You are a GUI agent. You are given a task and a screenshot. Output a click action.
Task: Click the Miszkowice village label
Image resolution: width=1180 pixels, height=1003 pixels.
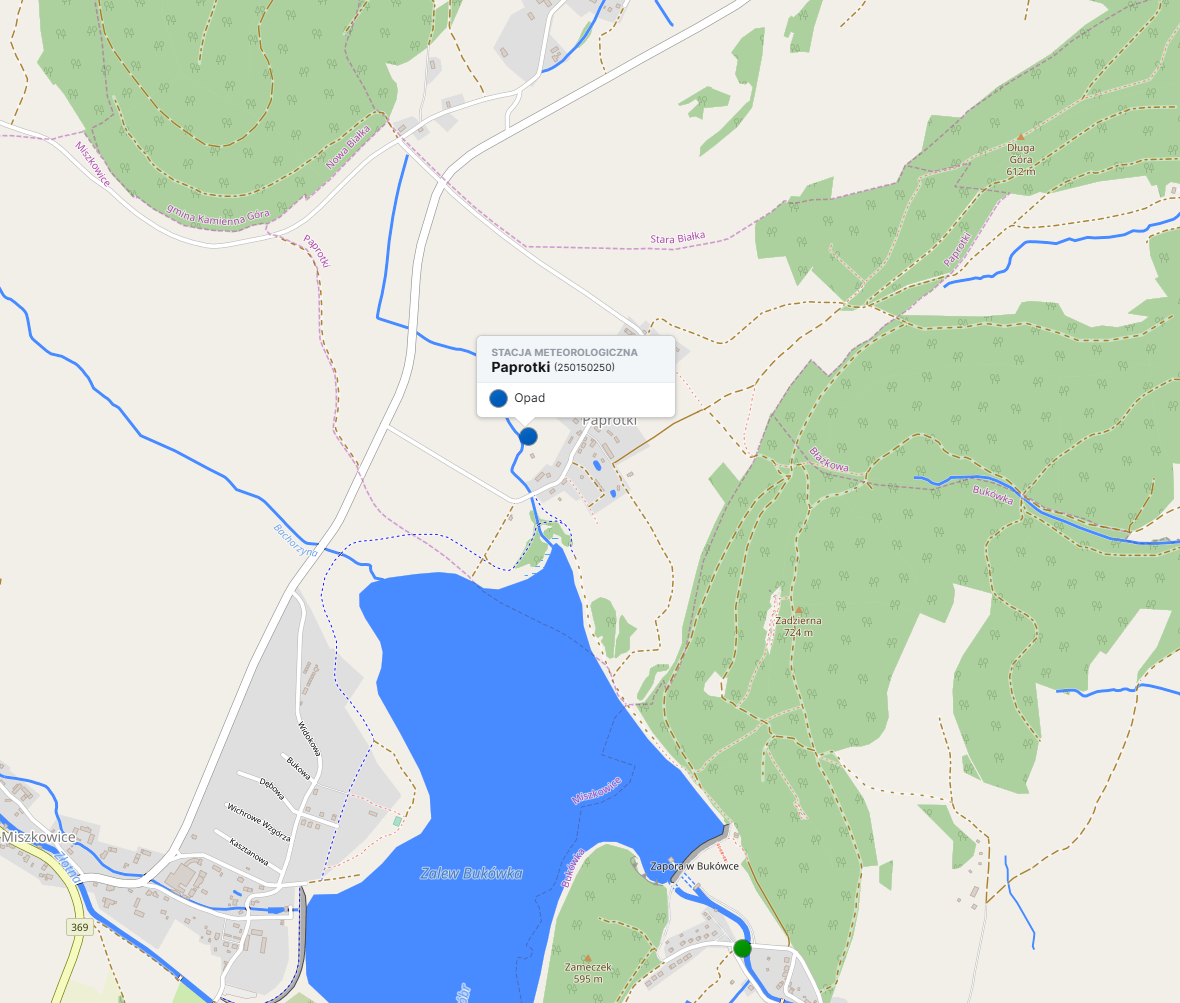tap(38, 837)
